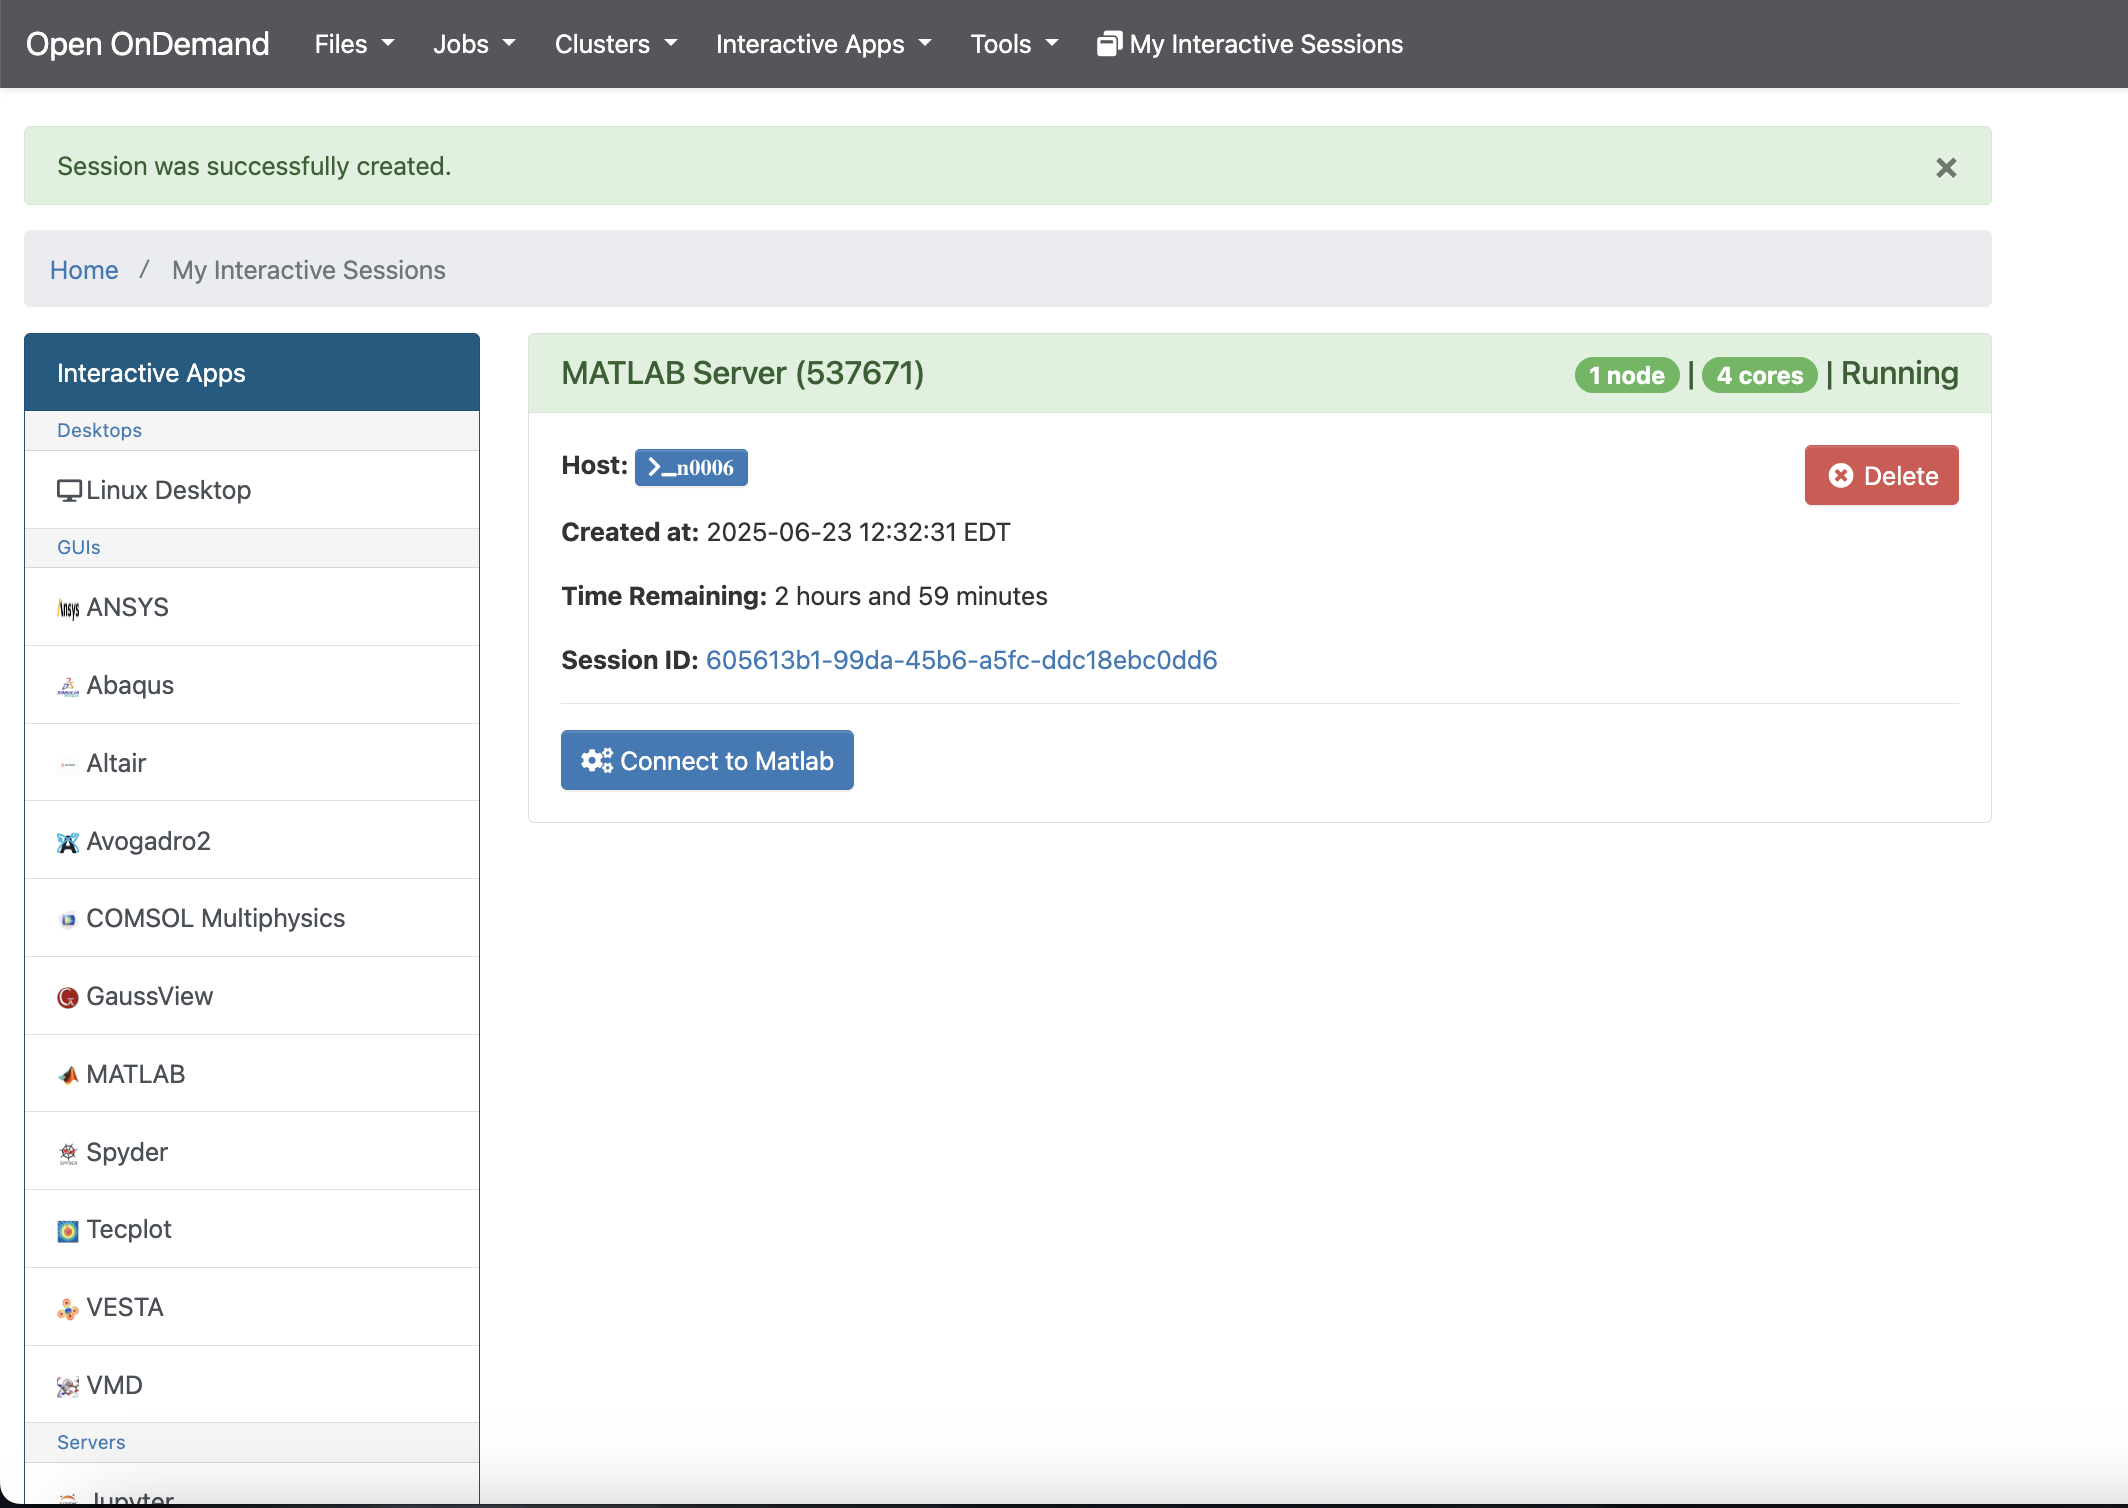Click the GaussView red icon
This screenshot has height=1508, width=2128.
click(68, 997)
